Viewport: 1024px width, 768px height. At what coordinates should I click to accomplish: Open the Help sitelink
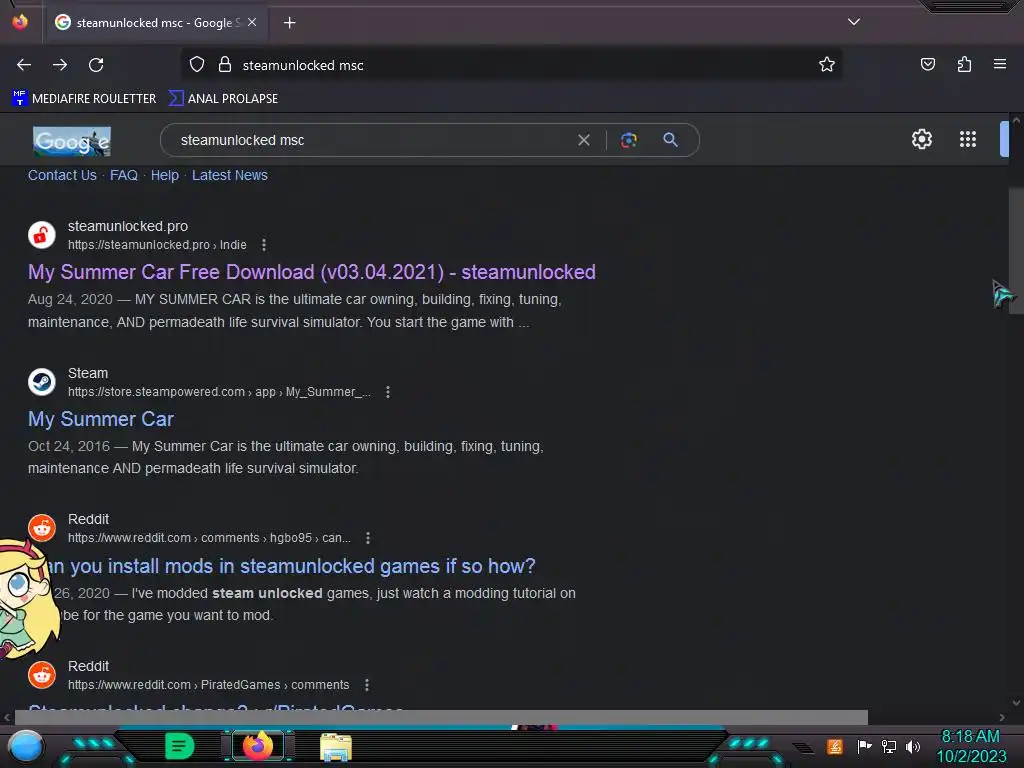pyautogui.click(x=165, y=175)
